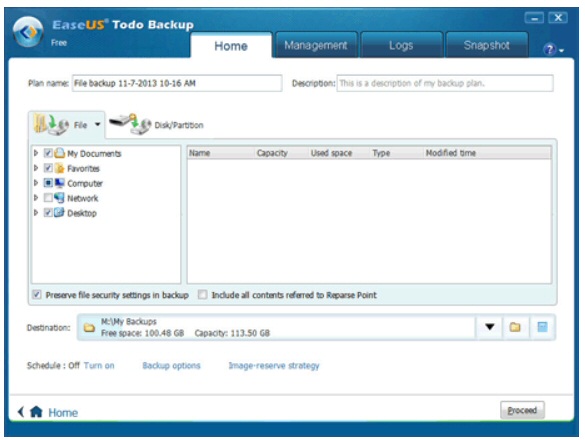Click the EaseUS round logo icon

coord(28,32)
